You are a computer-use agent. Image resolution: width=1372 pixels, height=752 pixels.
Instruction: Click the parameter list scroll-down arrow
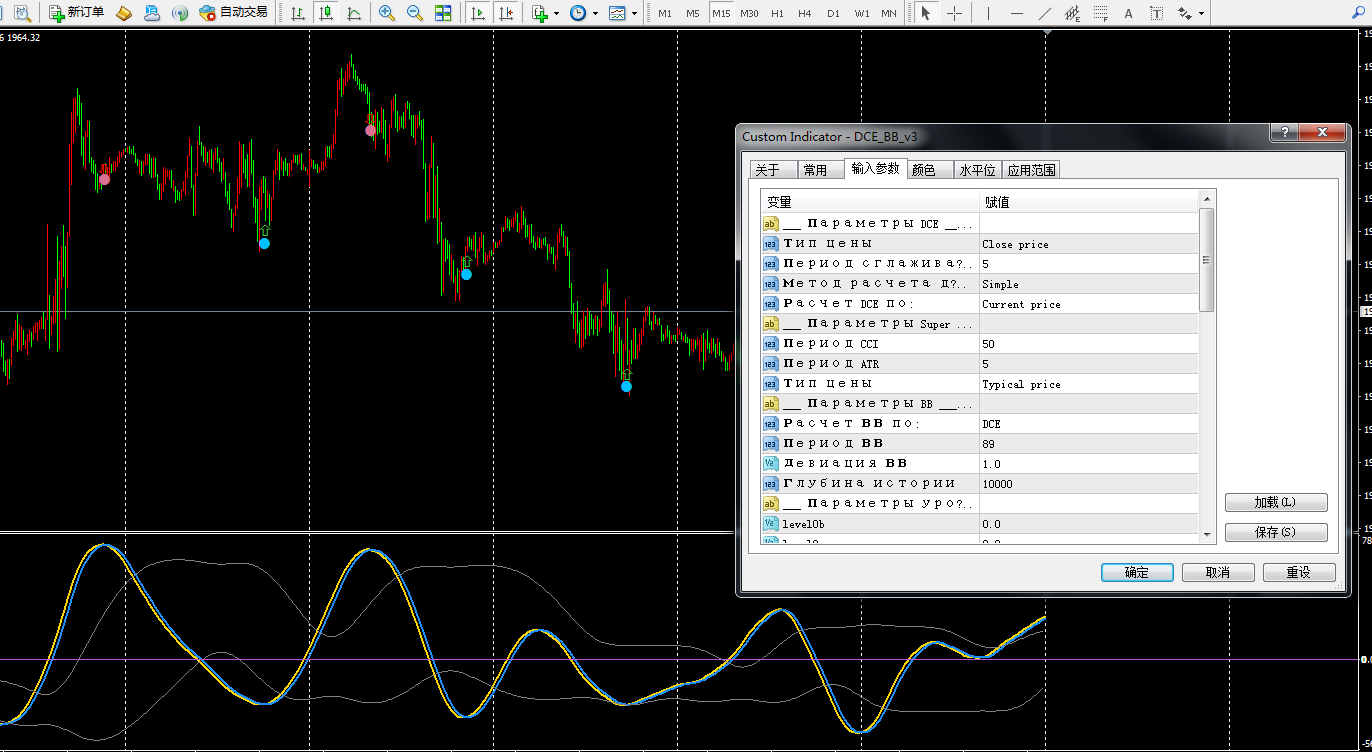[x=1207, y=535]
